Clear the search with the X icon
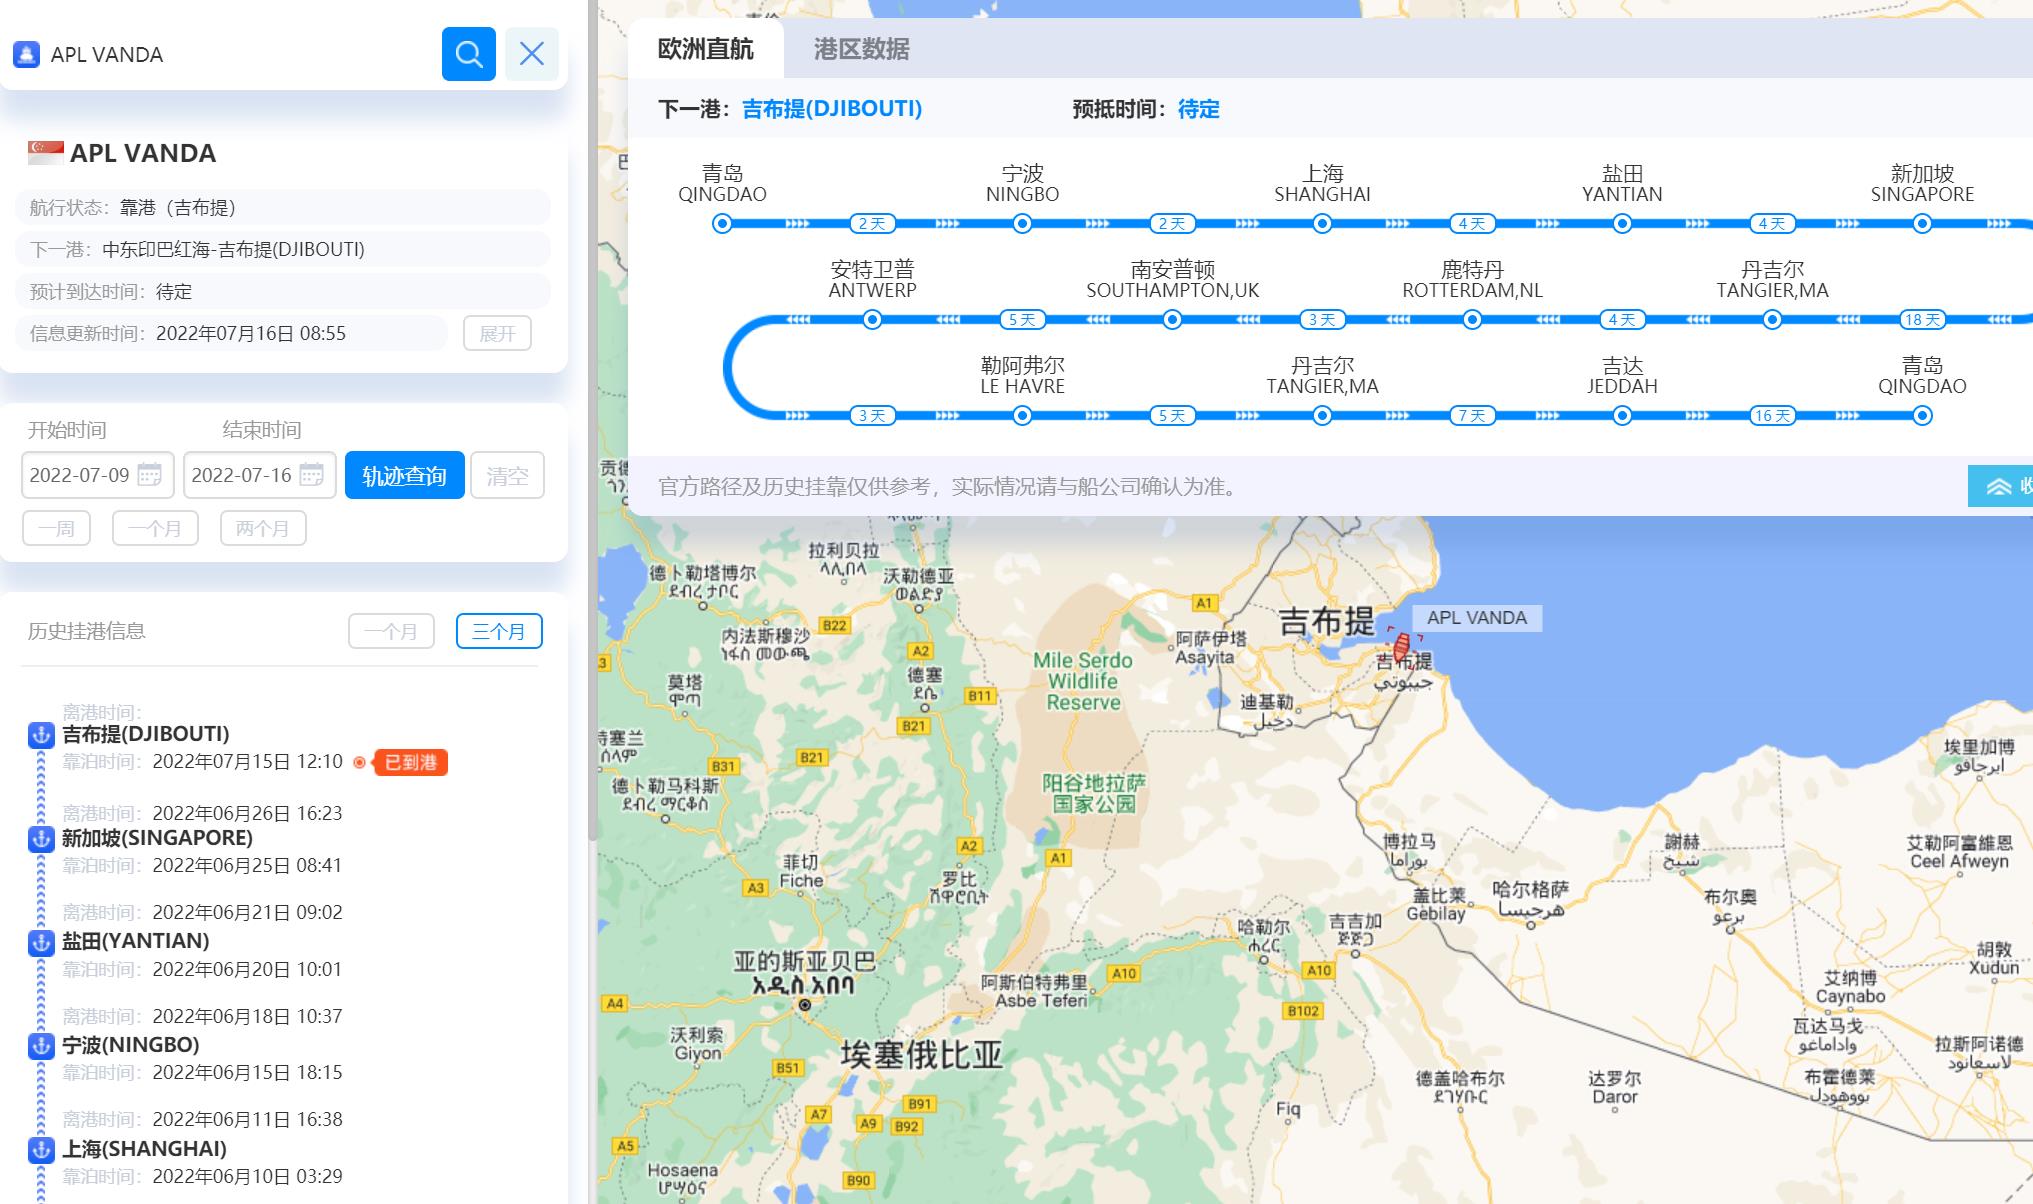 (x=532, y=54)
